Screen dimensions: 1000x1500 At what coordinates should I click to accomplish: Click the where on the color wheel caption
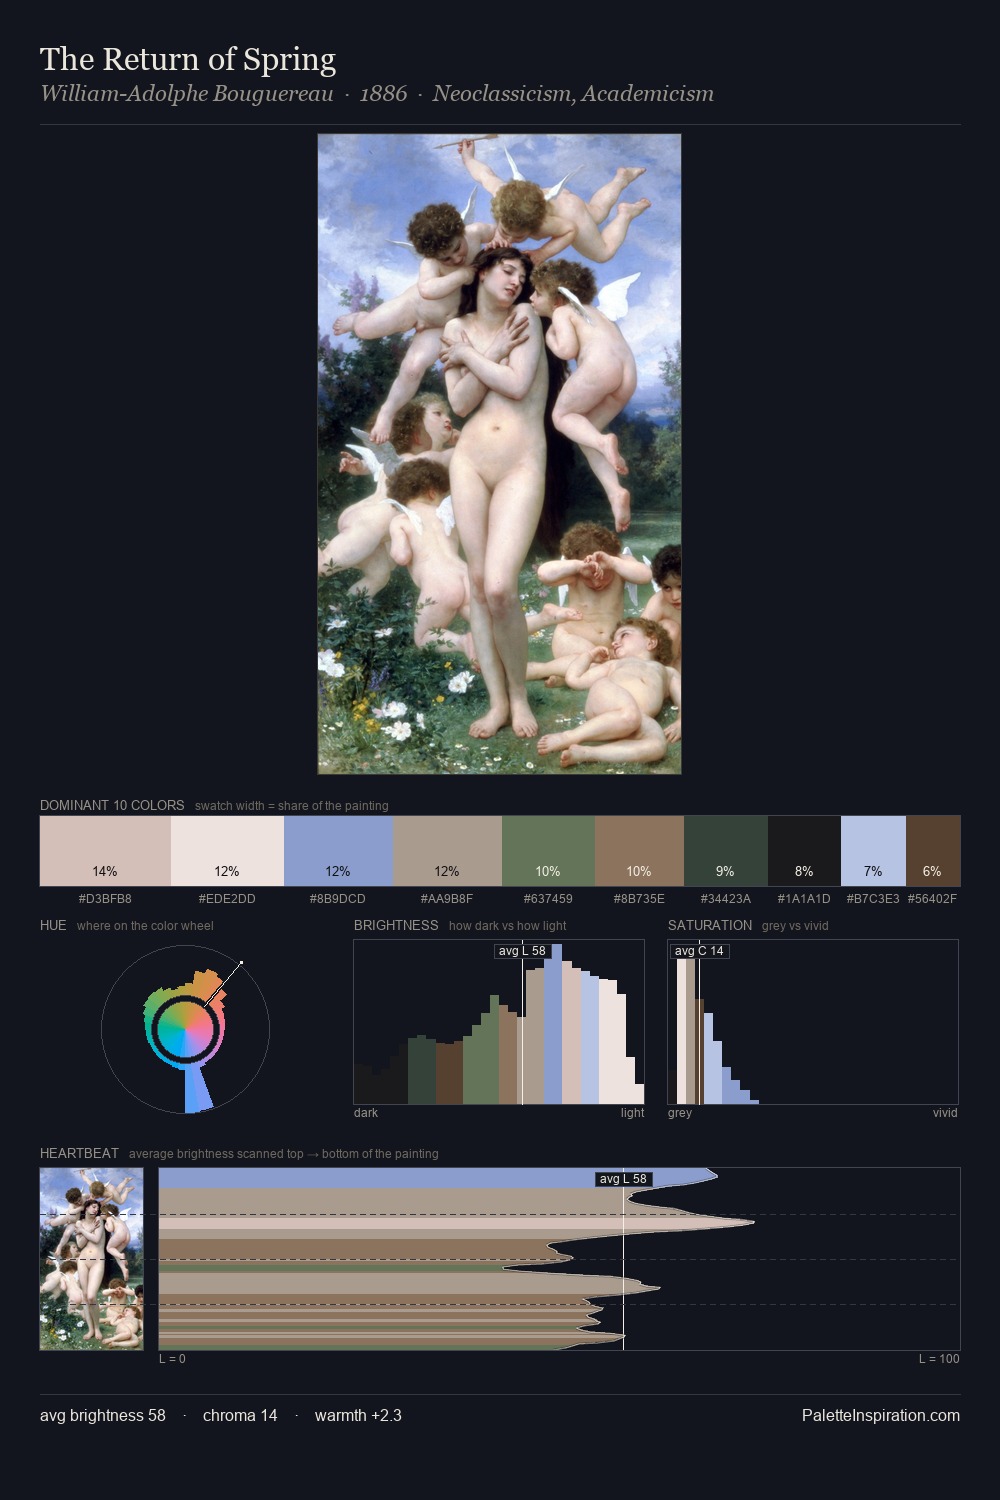click(x=145, y=926)
